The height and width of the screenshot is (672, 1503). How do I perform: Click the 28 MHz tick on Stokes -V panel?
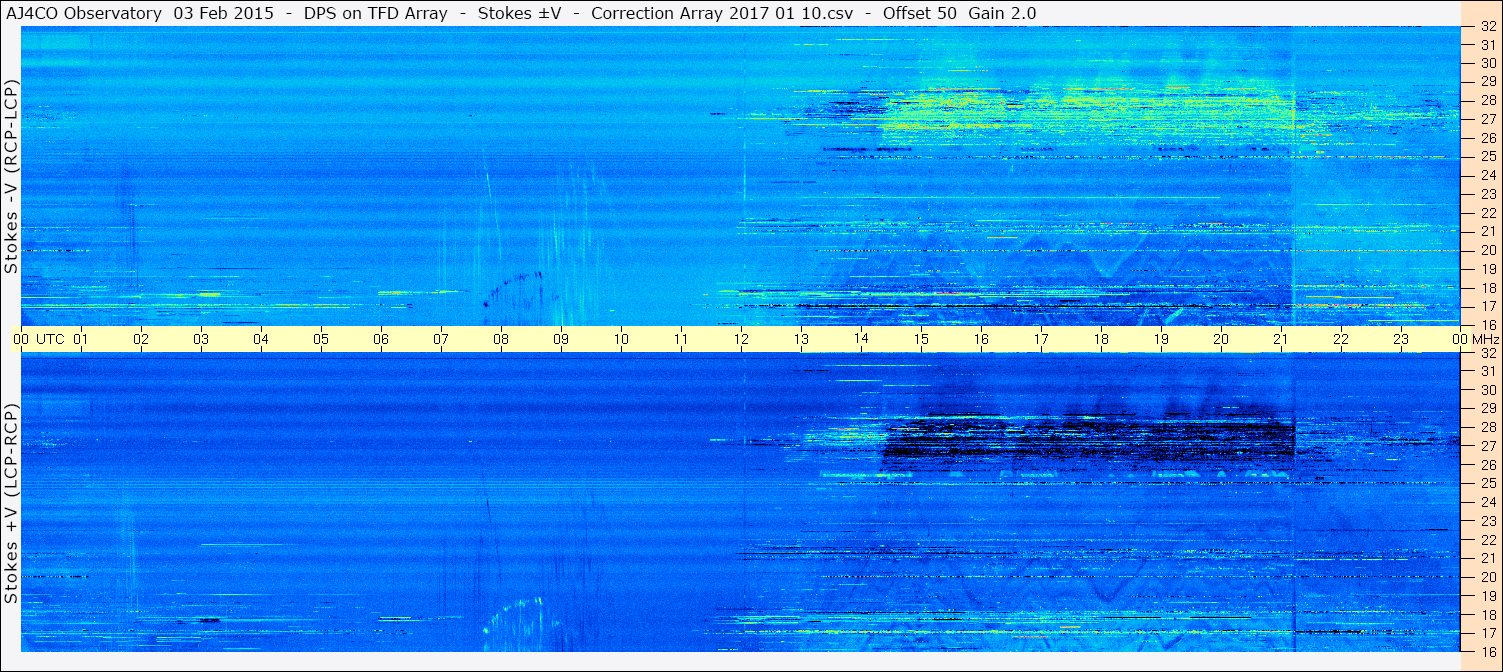point(1487,100)
